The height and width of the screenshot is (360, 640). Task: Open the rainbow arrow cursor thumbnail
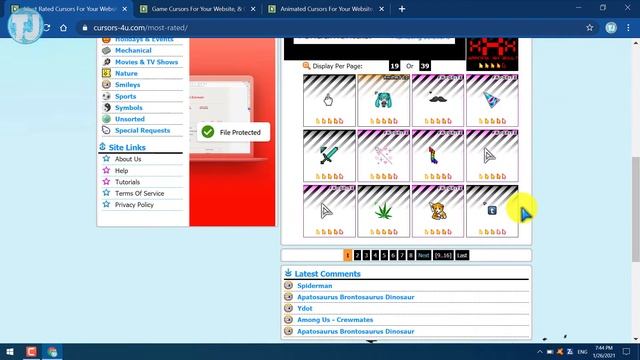click(438, 156)
